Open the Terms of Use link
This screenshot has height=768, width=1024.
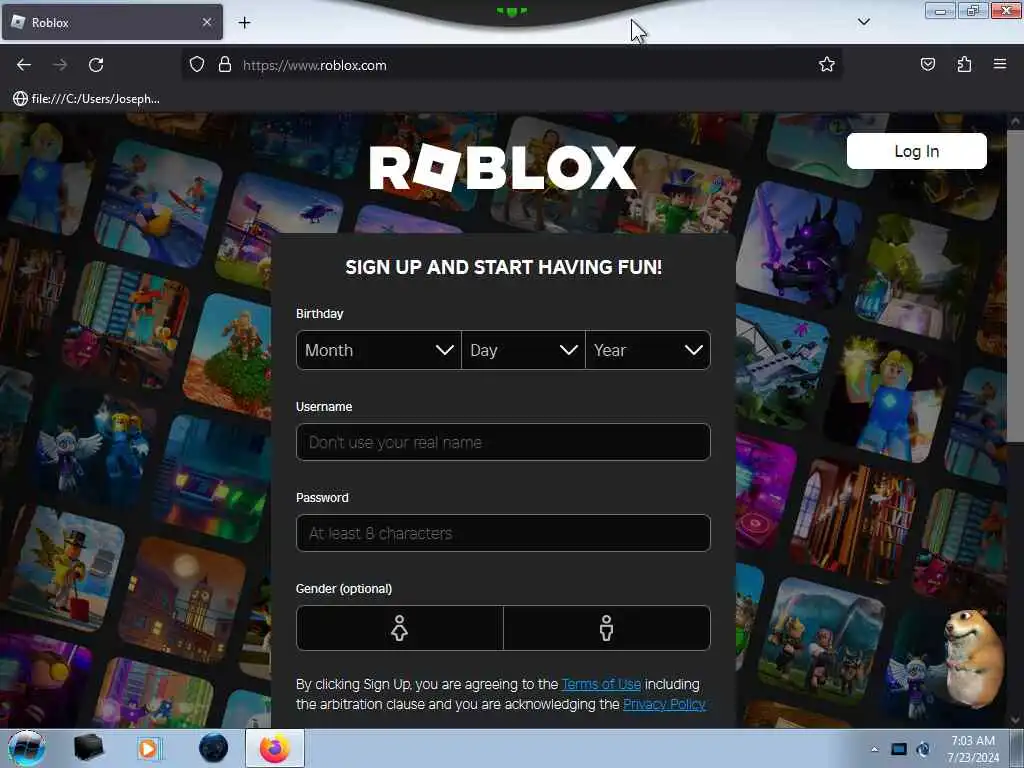601,684
